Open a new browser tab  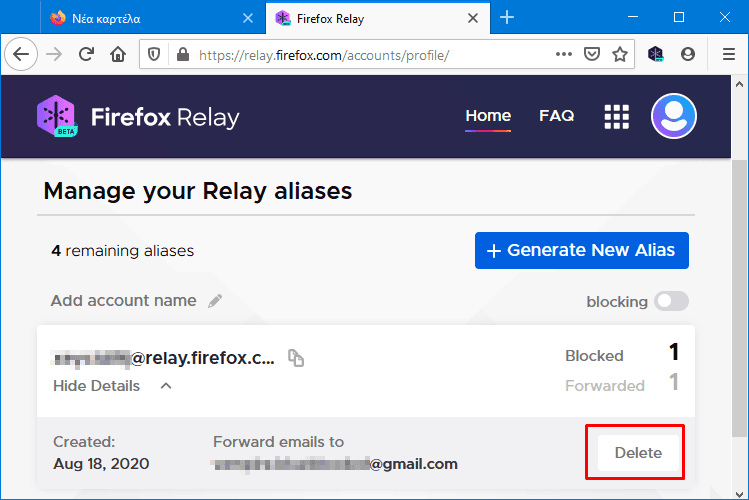coord(507,18)
